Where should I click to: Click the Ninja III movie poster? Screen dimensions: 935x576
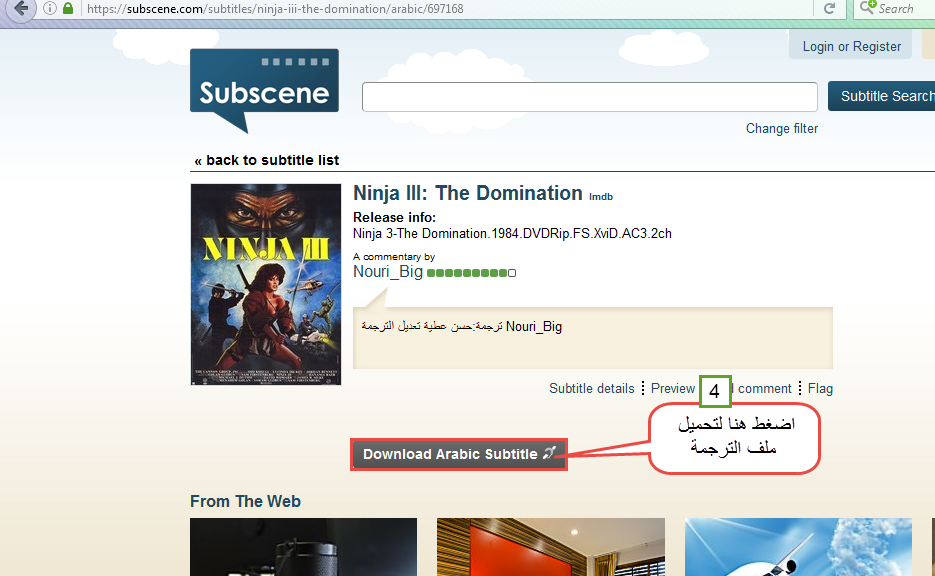[x=266, y=284]
